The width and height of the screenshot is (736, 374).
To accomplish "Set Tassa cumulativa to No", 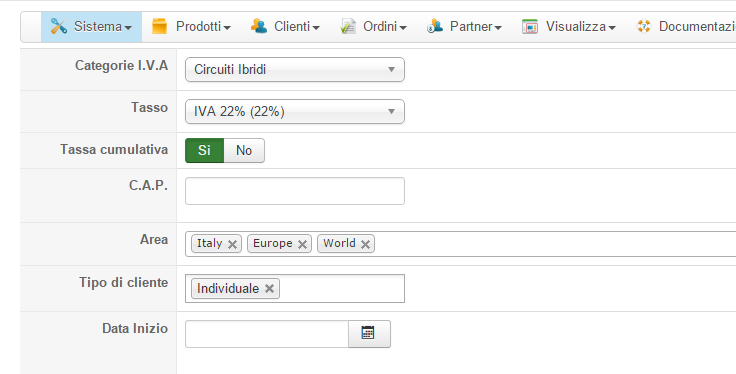I will [x=244, y=151].
